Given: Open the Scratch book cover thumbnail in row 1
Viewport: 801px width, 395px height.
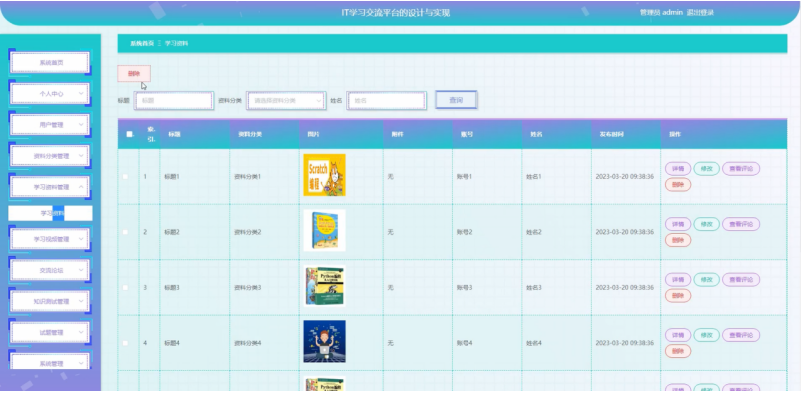Looking at the screenshot, I should click(324, 175).
